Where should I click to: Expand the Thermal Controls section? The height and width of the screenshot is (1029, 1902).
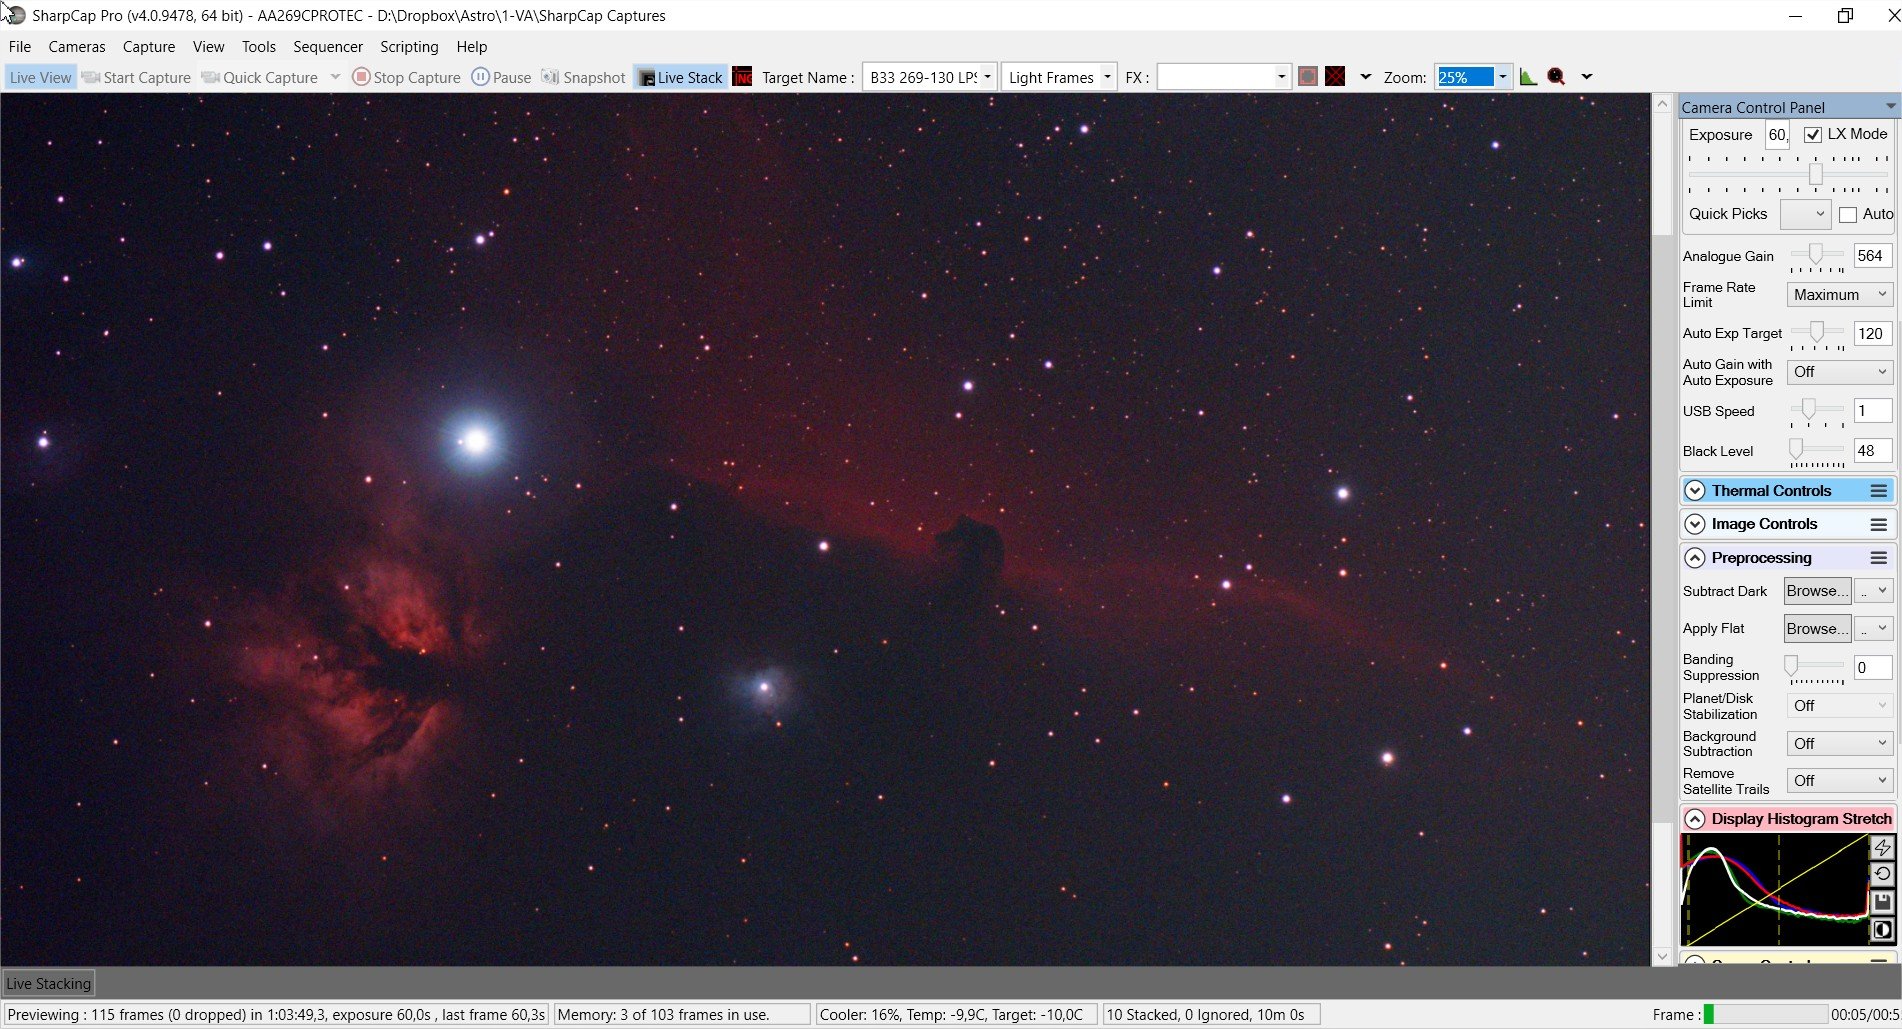coord(1695,491)
